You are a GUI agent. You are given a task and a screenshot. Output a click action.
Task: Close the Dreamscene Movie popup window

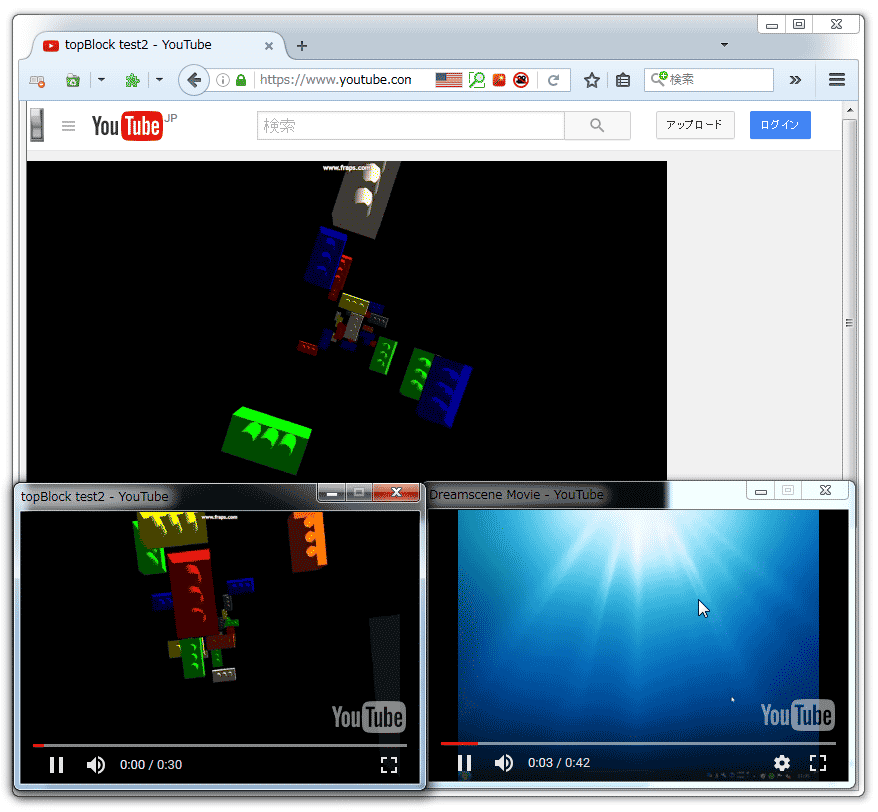[825, 491]
